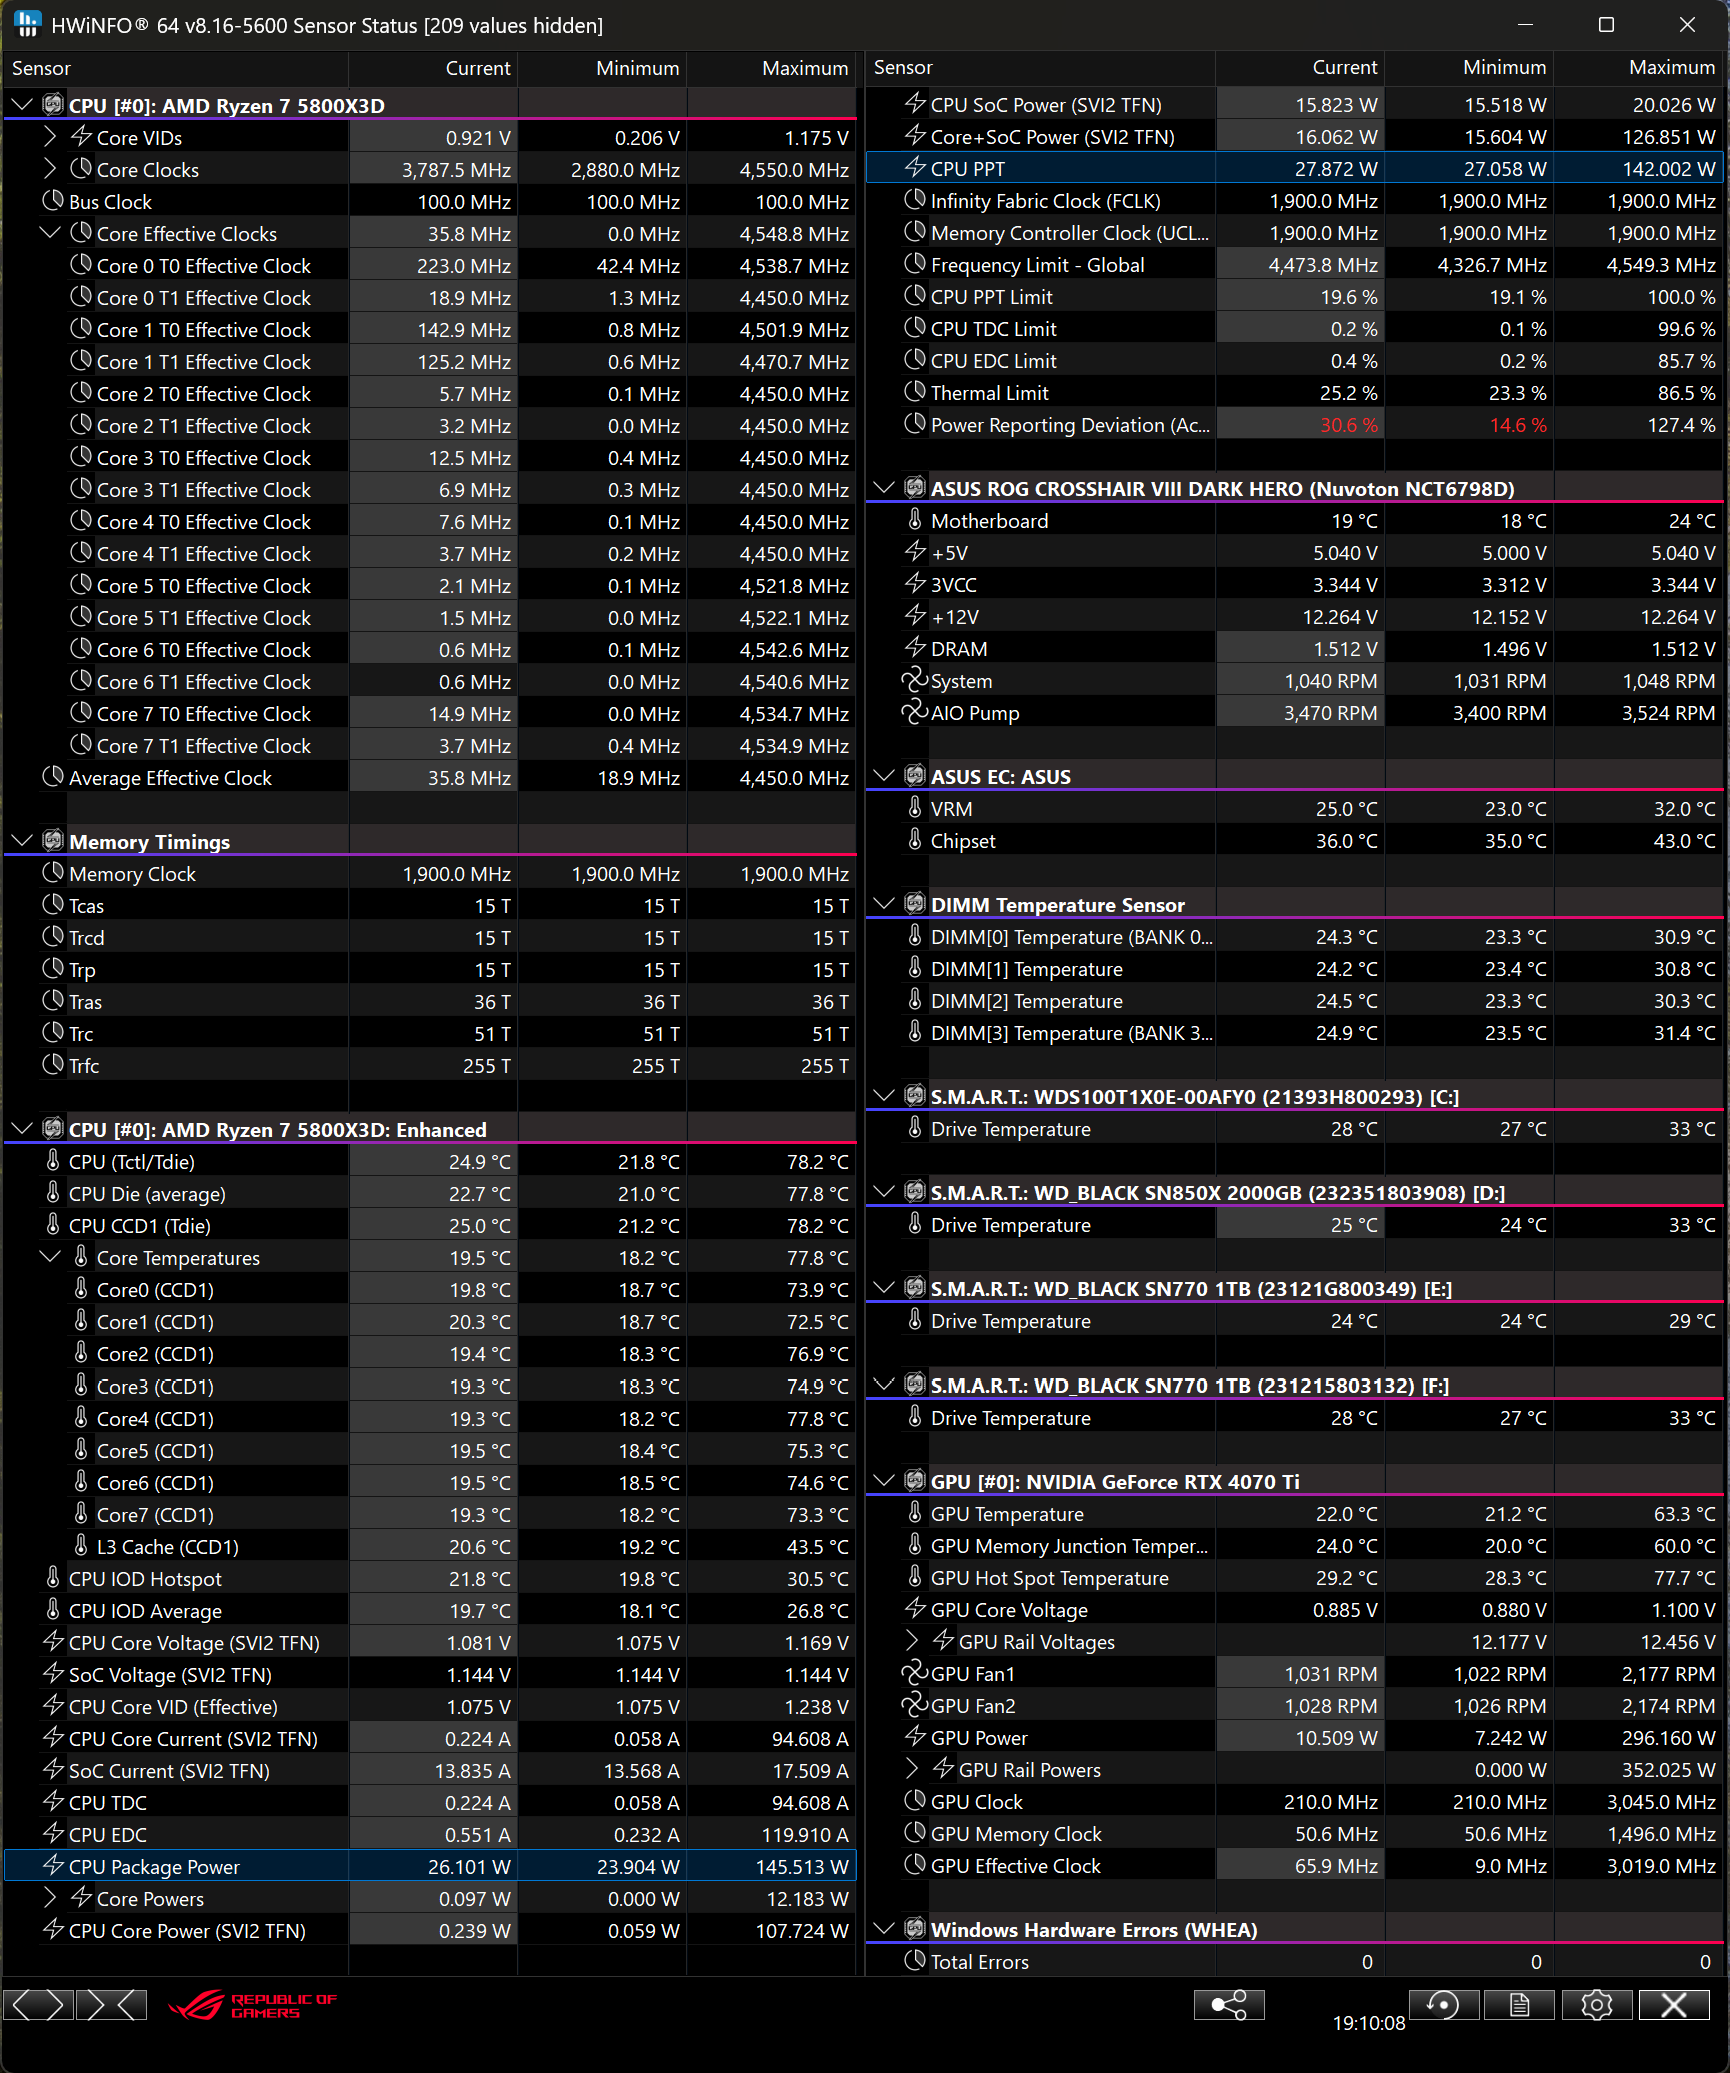Image resolution: width=1730 pixels, height=2073 pixels.
Task: Click the left panel Maximum column header
Action: click(771, 68)
